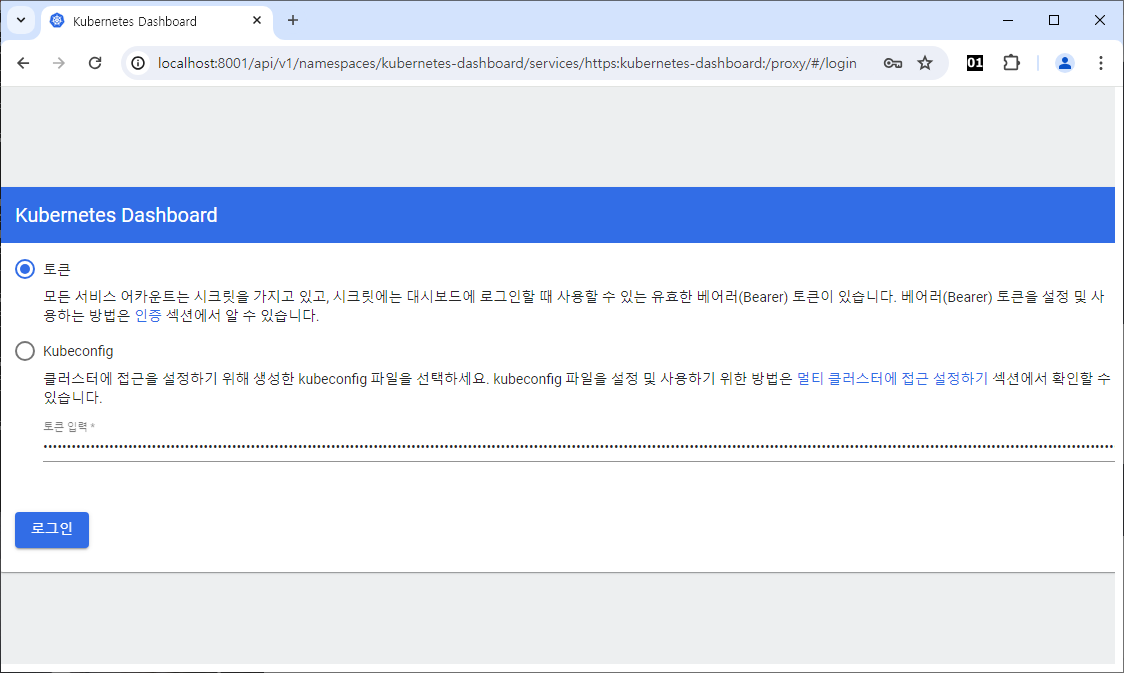Open saved passwords key icon
The width and height of the screenshot is (1124, 673).
[892, 63]
